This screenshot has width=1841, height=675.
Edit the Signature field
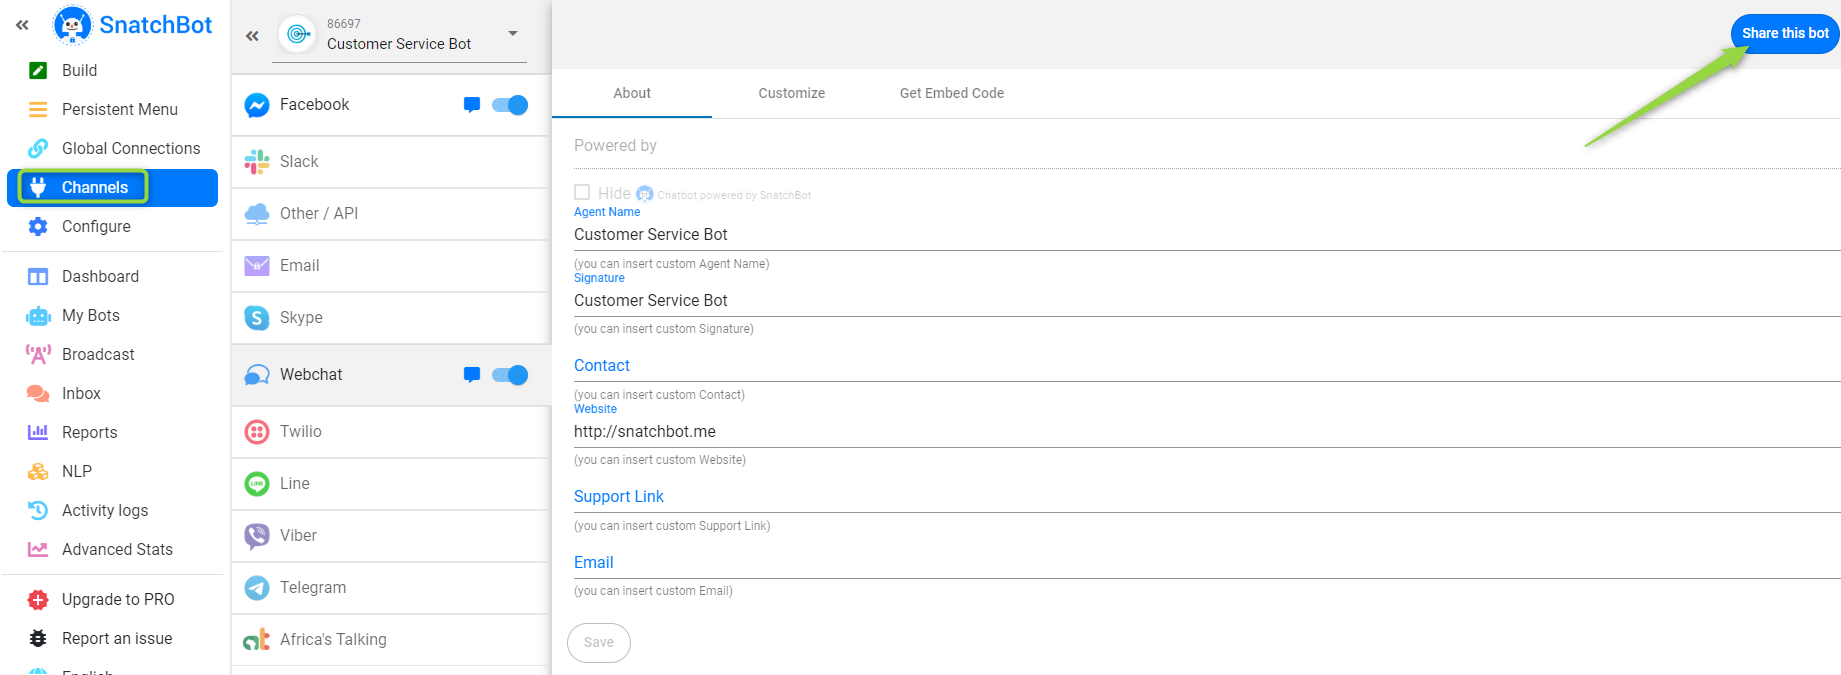pyautogui.click(x=1206, y=301)
